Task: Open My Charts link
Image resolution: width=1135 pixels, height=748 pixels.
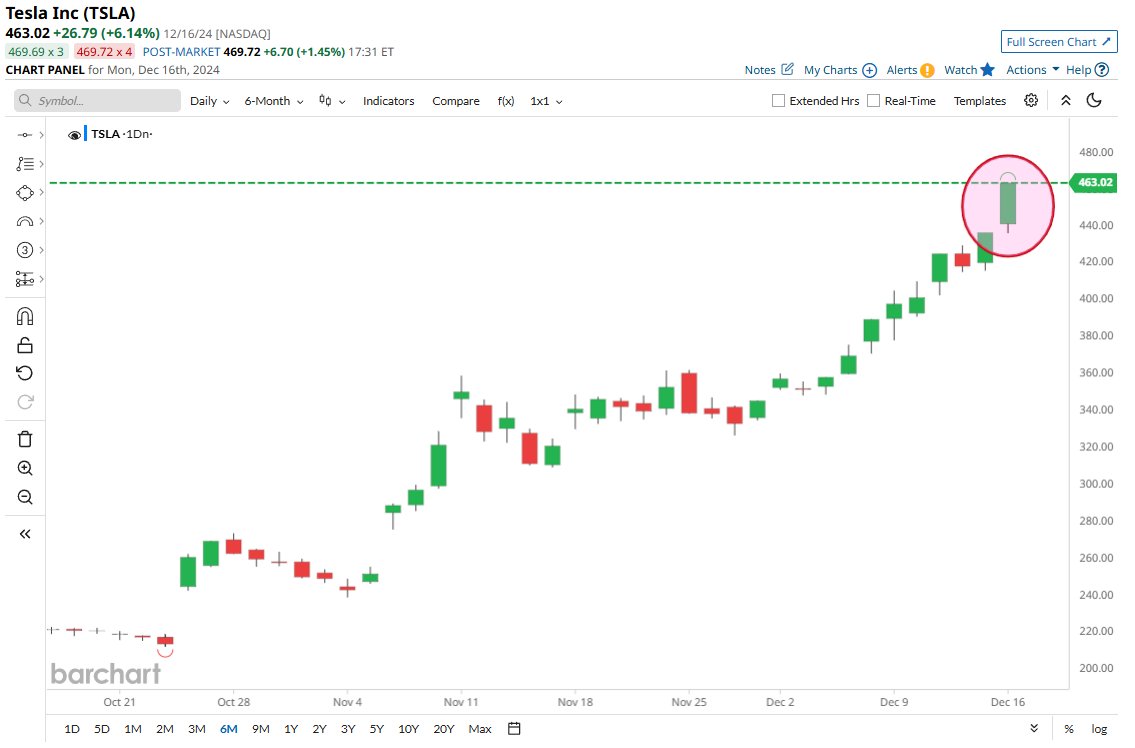Action: click(840, 70)
